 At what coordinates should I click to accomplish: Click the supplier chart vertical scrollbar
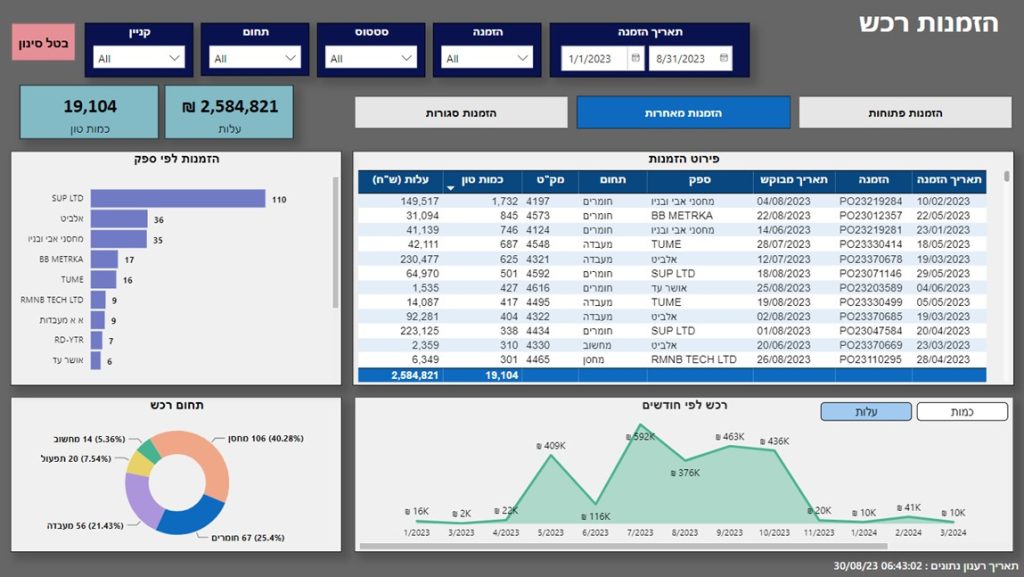[336, 242]
